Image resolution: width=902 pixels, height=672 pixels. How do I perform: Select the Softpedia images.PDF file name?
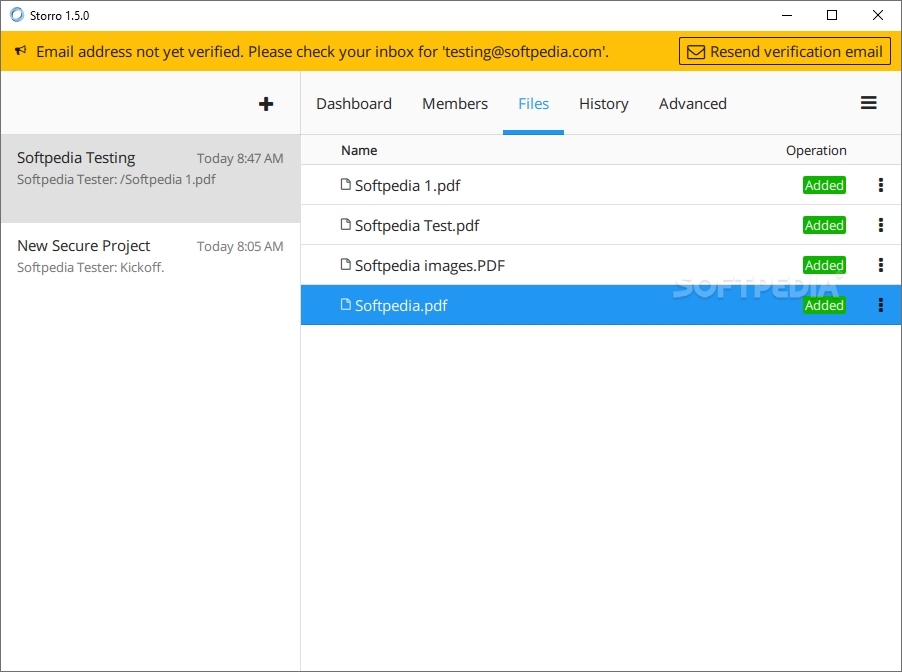430,266
